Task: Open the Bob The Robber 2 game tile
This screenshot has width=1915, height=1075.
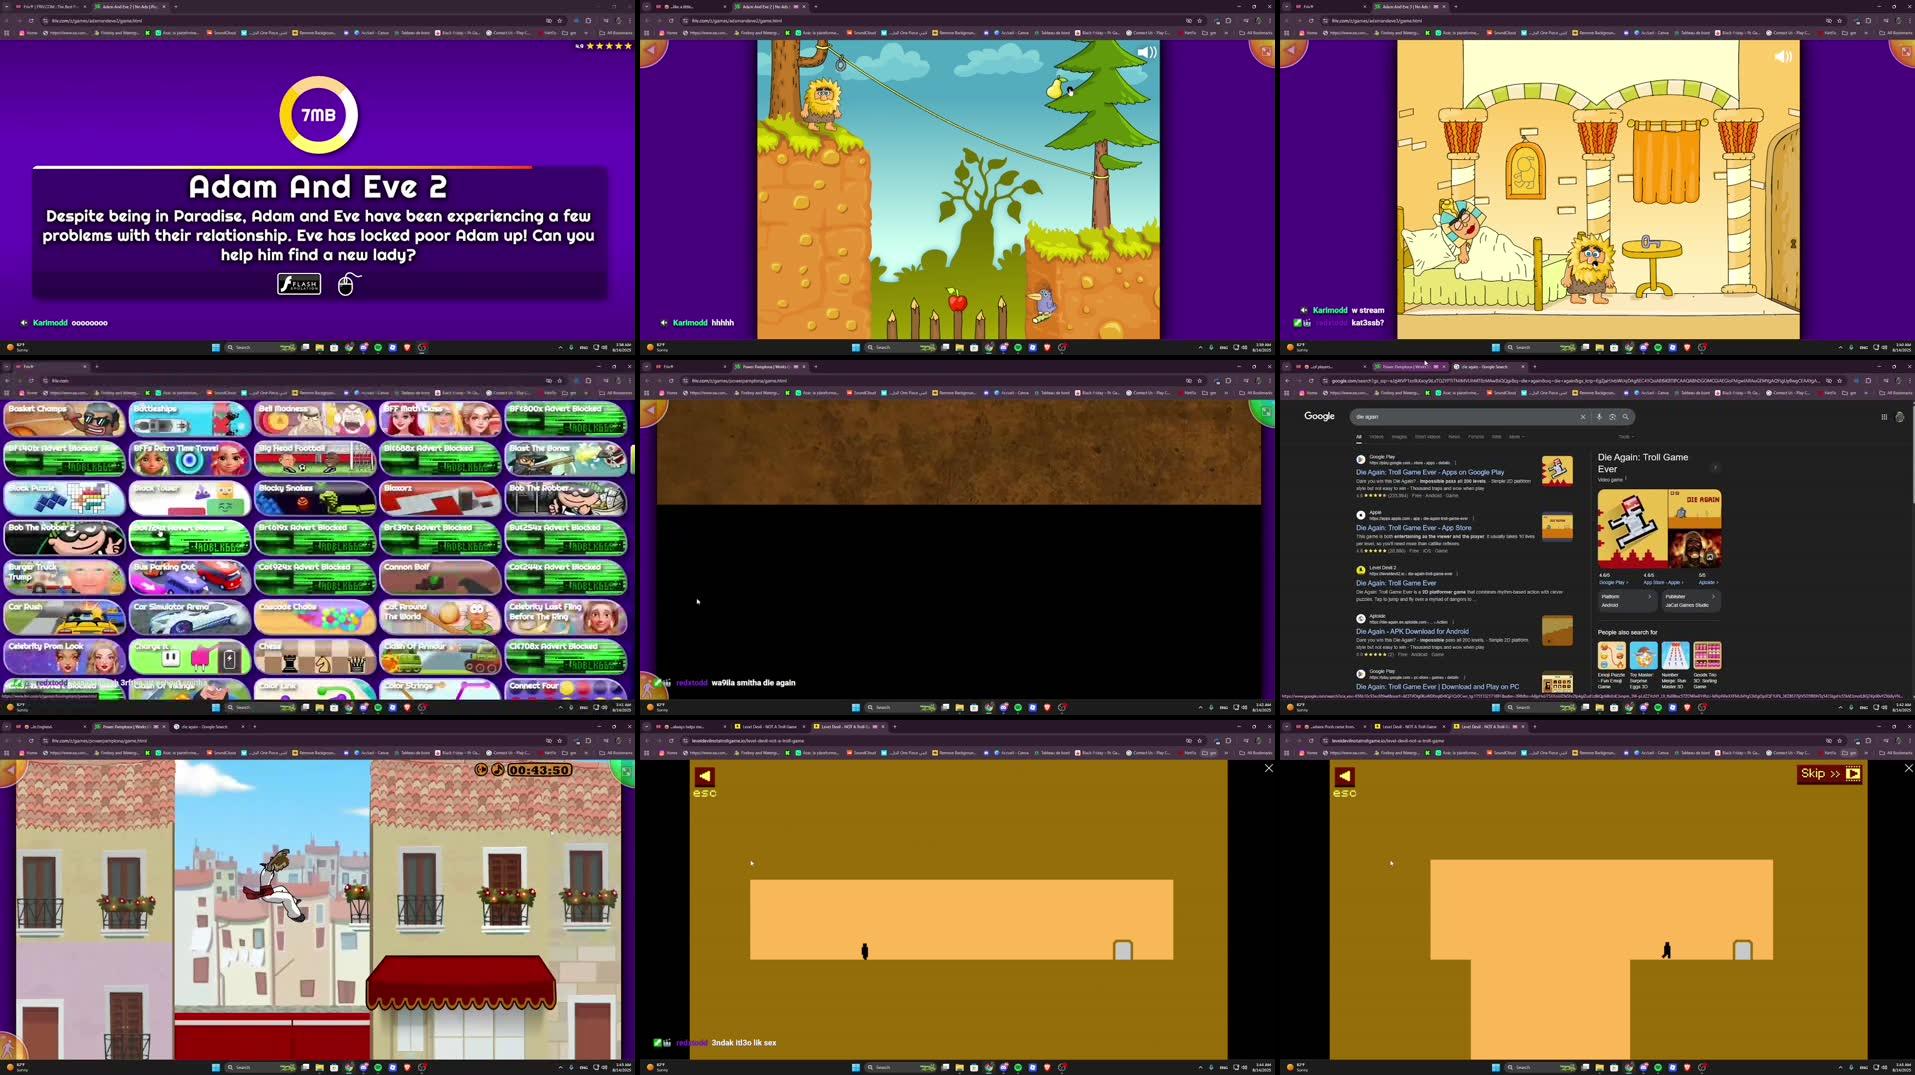Action: (64, 537)
